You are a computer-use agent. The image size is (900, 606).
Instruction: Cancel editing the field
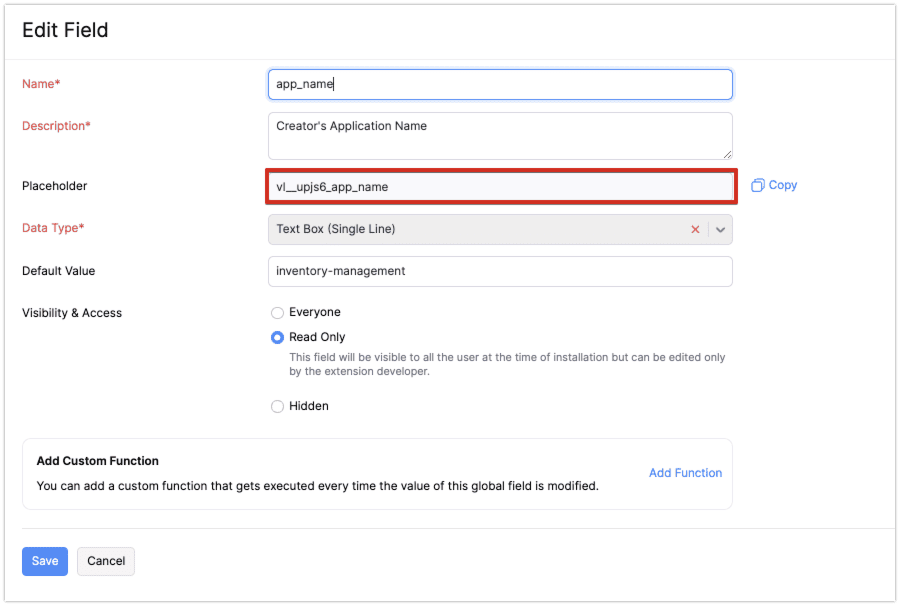tap(106, 561)
